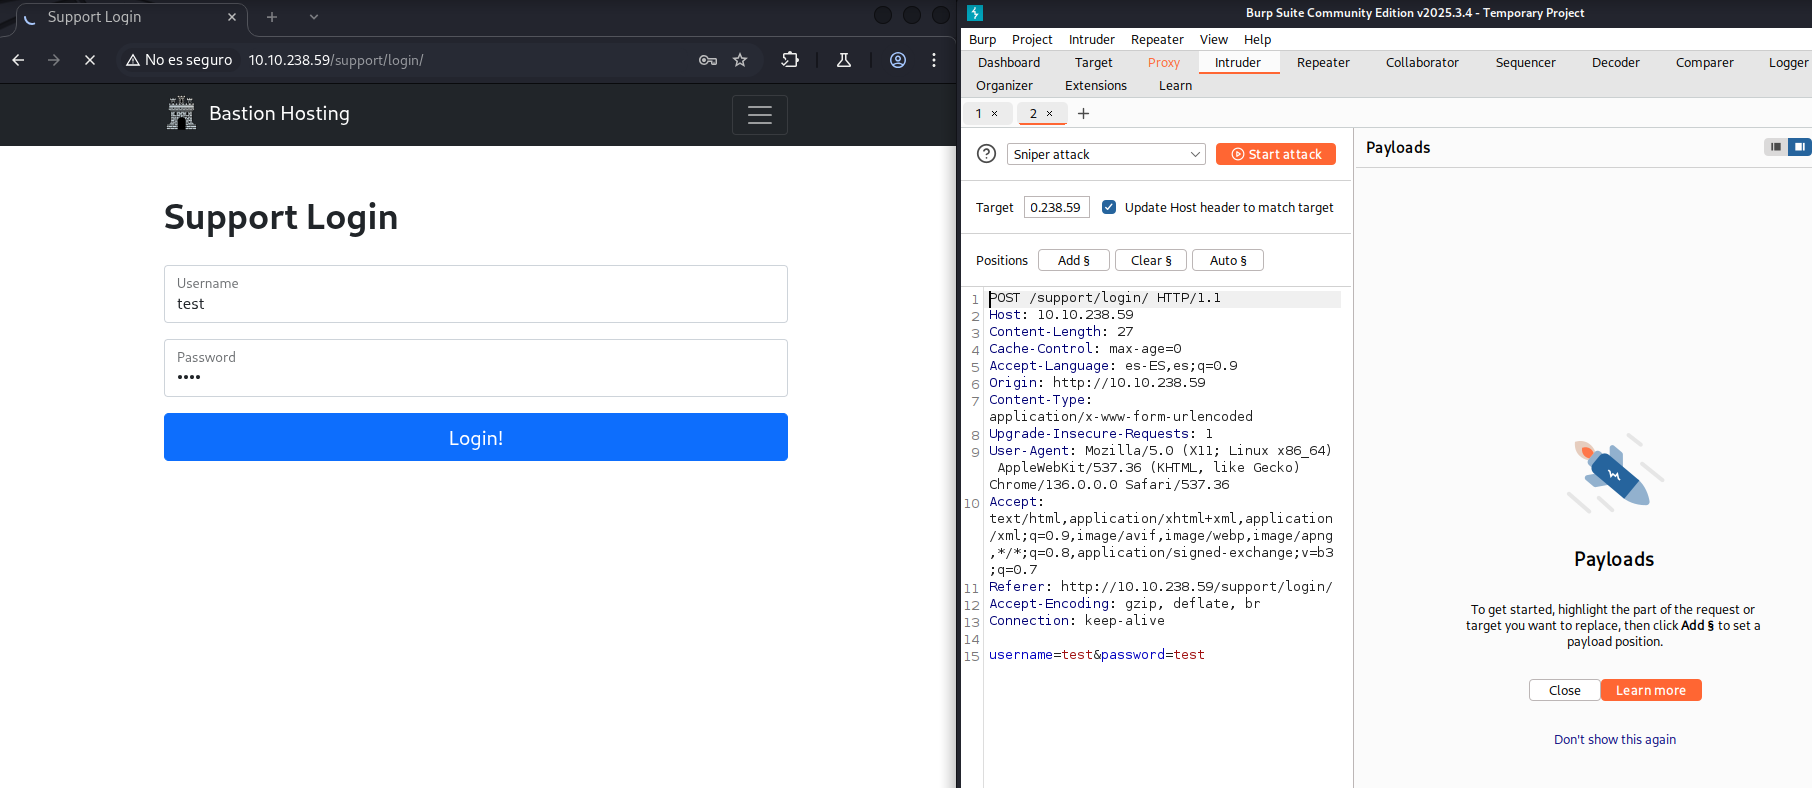Click the Learn more button
This screenshot has height=788, width=1812.
pos(1651,690)
